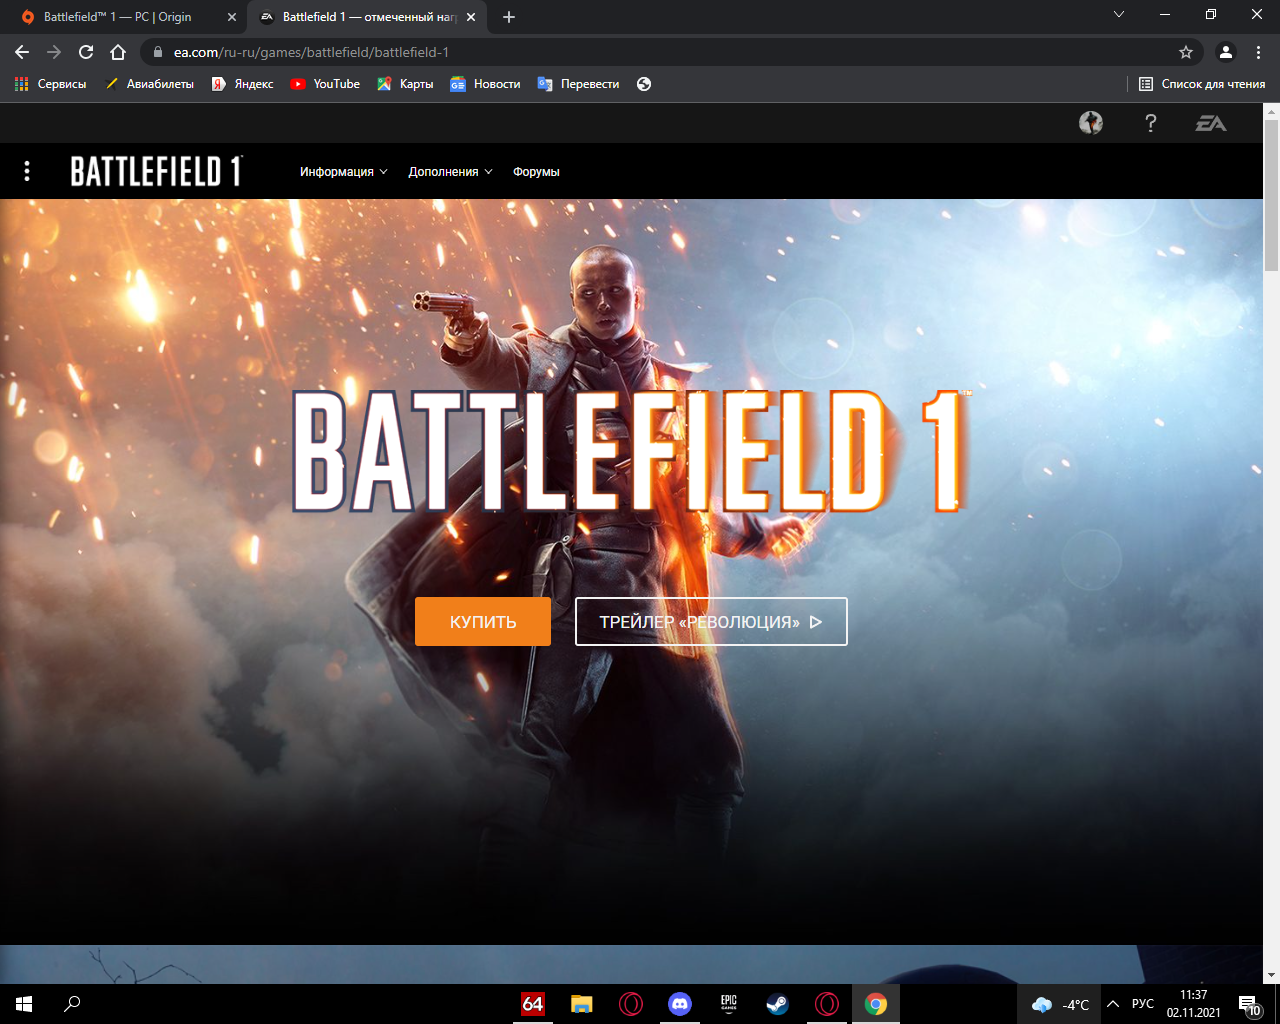Open the browser home page icon
1280x1024 pixels.
[x=118, y=52]
